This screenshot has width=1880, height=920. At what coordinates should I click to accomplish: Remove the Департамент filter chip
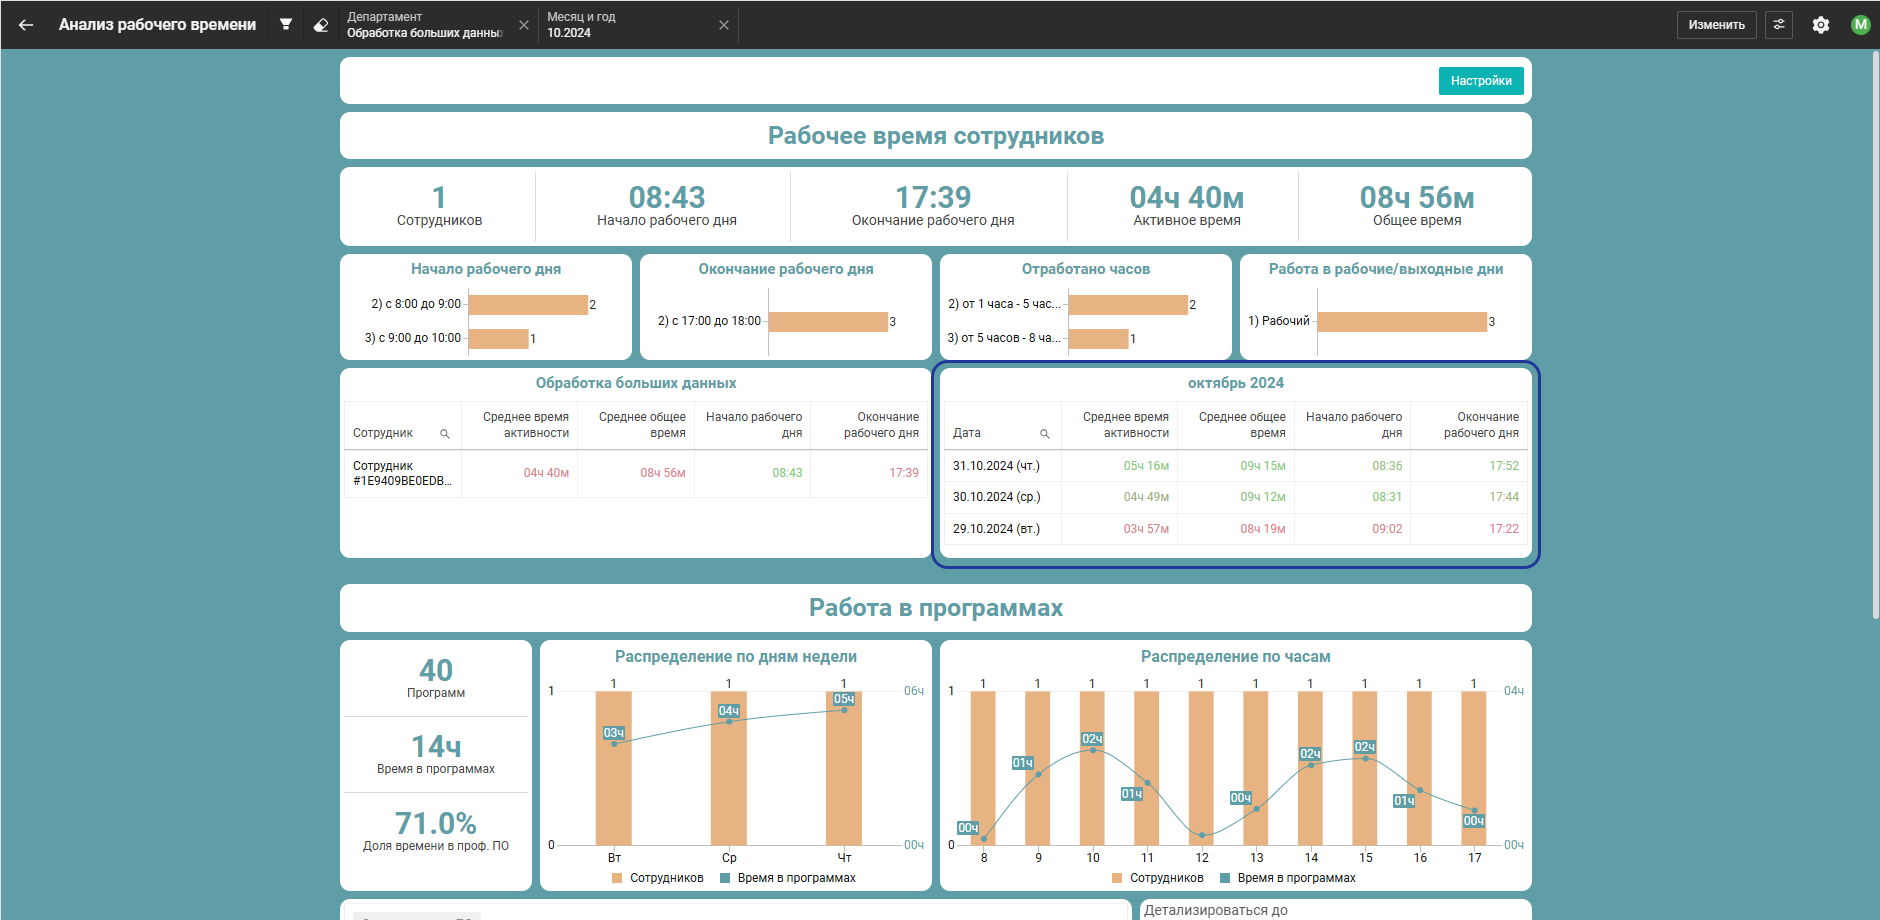pyautogui.click(x=524, y=25)
